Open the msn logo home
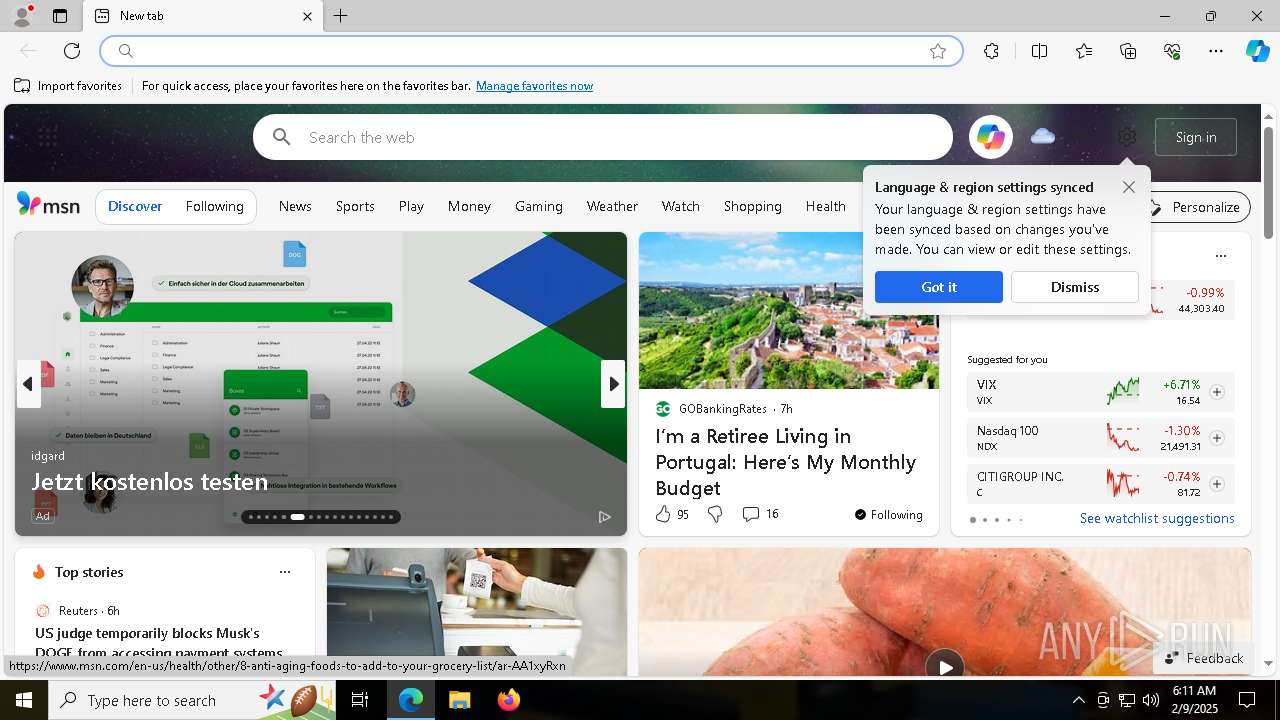This screenshot has width=1280, height=720. 48,205
